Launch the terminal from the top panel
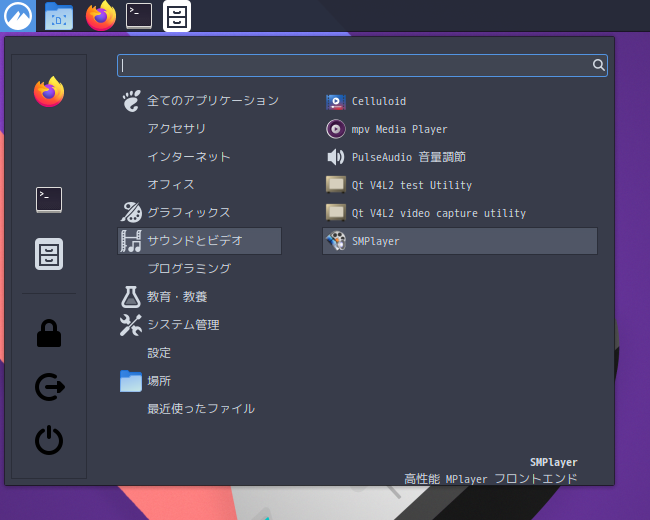Screen dimensions: 650x520 point(139,16)
